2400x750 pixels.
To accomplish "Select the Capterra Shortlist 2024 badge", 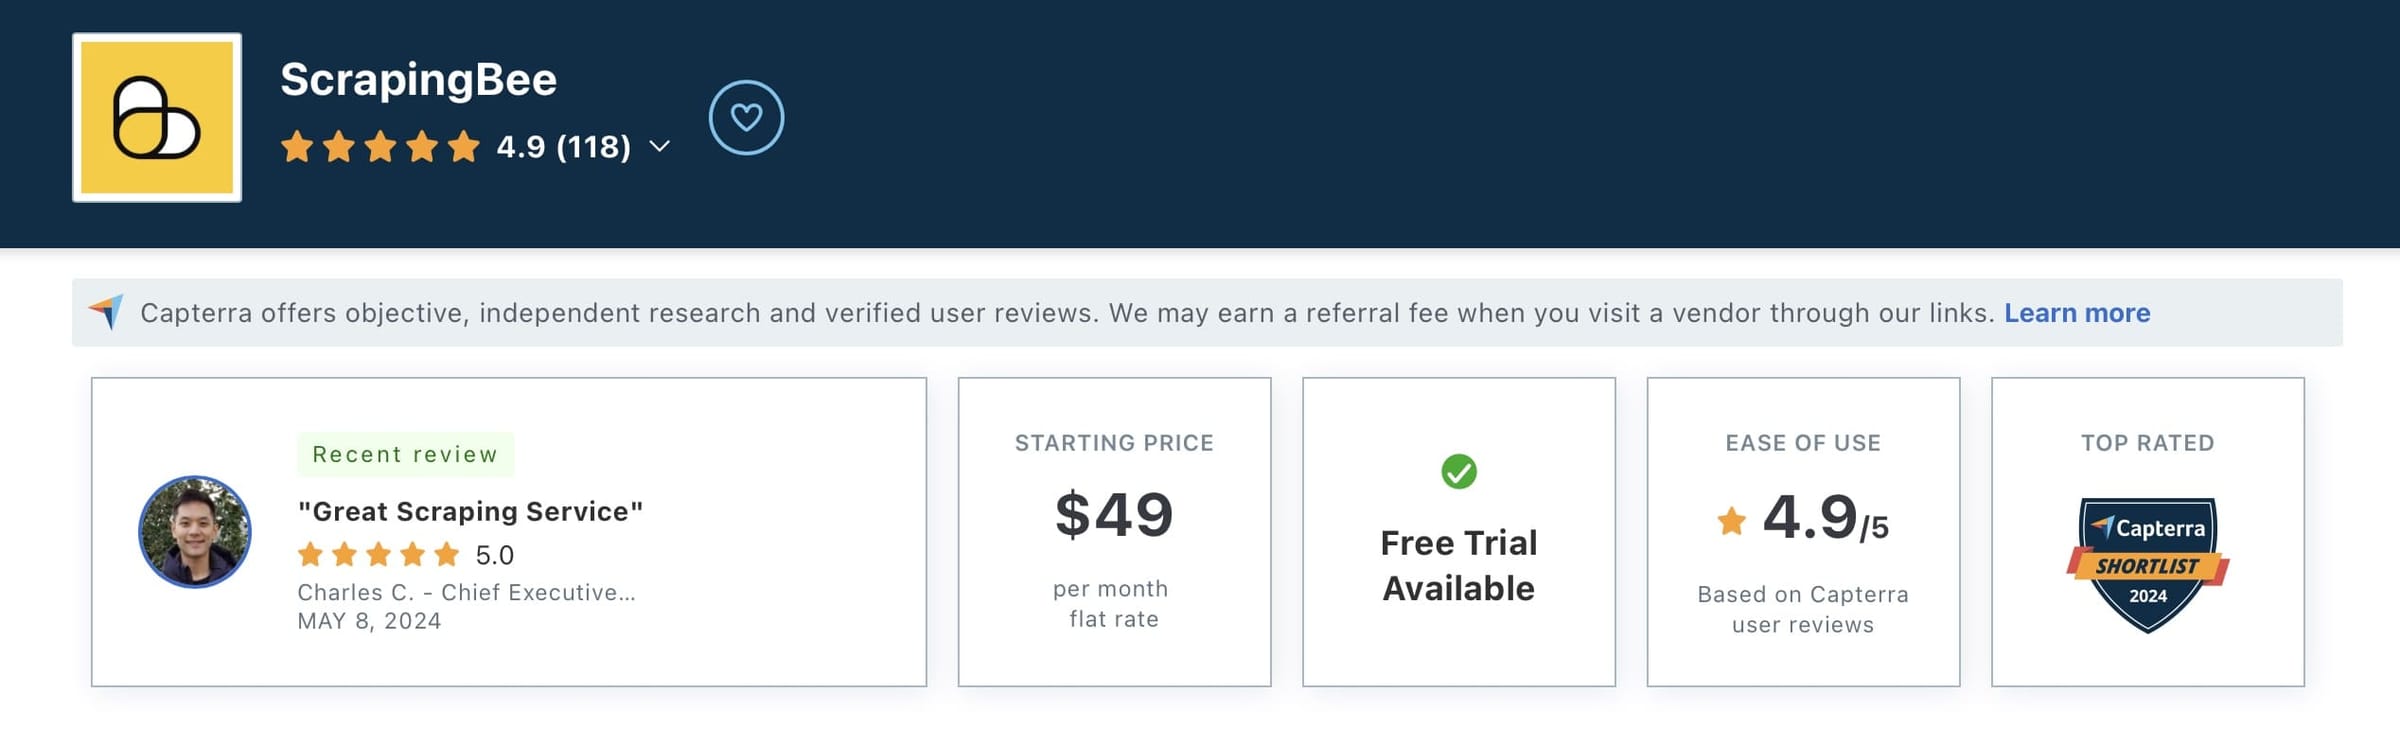I will tap(2148, 560).
